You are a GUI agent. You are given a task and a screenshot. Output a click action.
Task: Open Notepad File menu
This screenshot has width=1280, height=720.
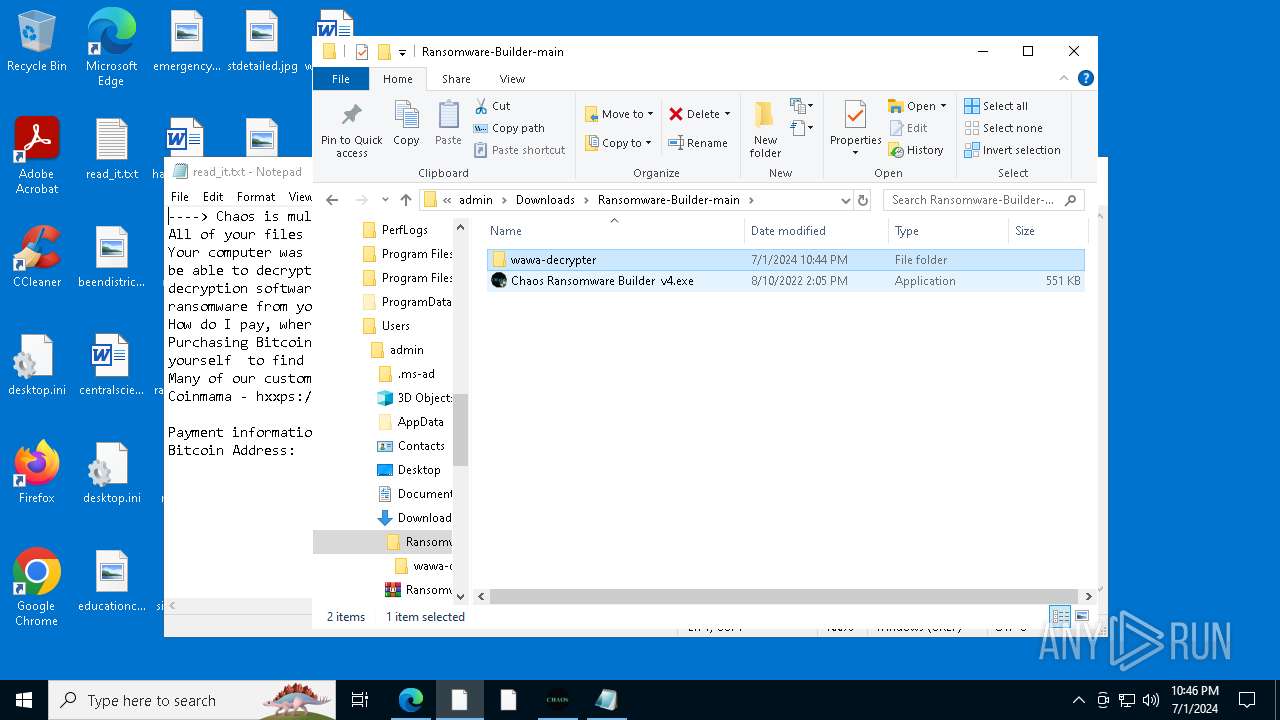coord(180,197)
